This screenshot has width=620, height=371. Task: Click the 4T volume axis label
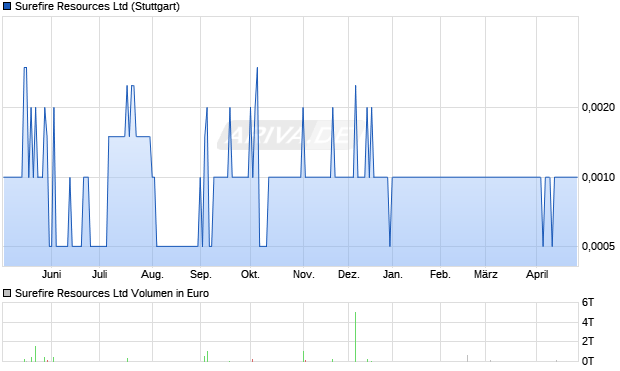pos(588,322)
